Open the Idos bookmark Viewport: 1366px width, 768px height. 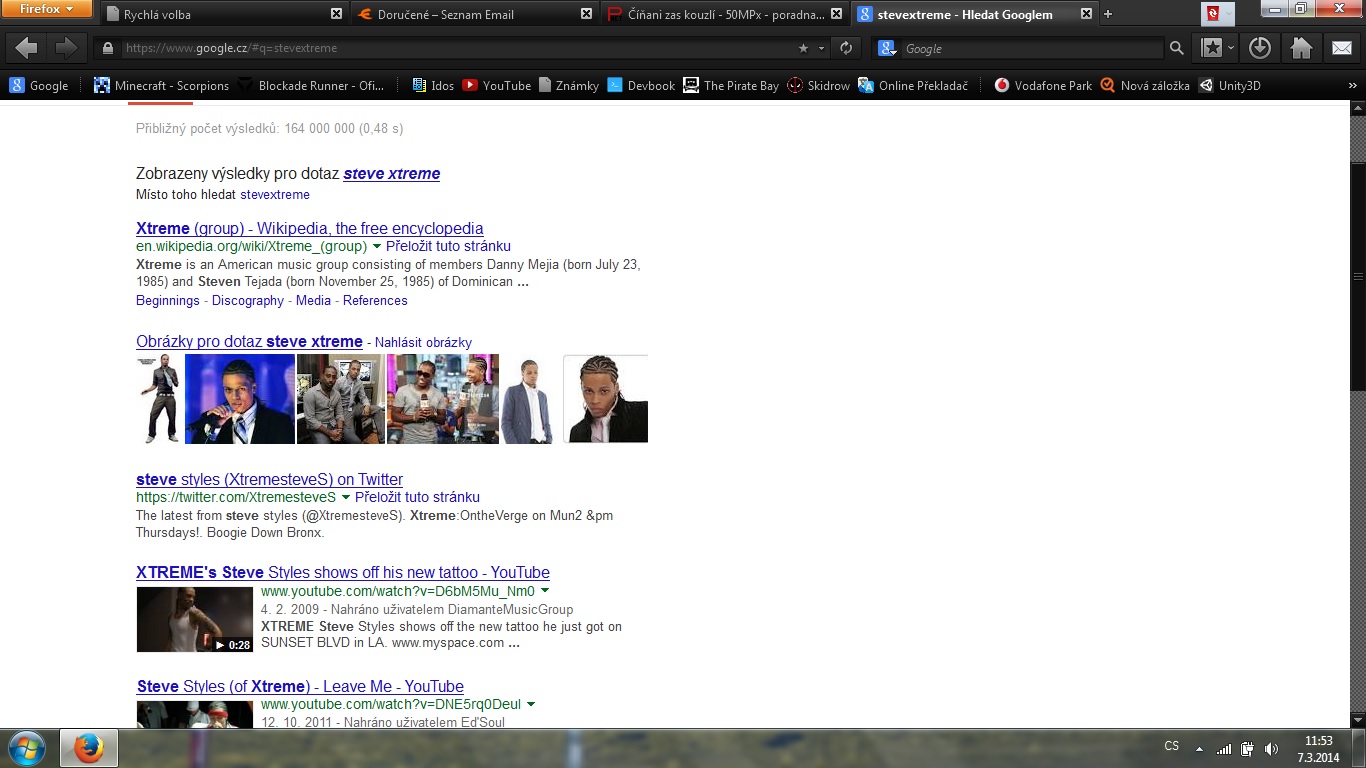tap(433, 86)
